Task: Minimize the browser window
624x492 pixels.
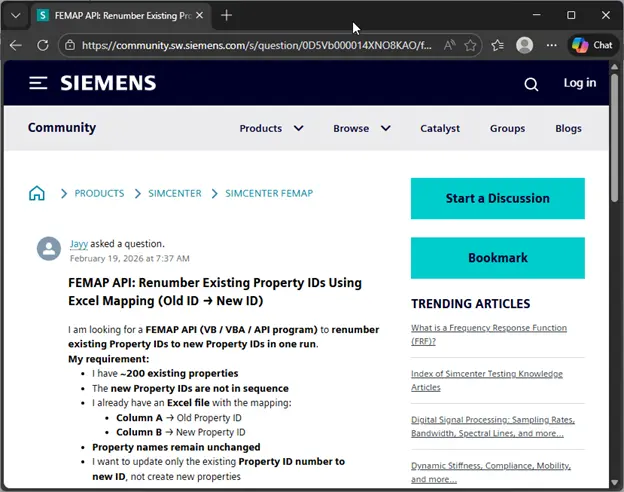Action: [x=536, y=15]
